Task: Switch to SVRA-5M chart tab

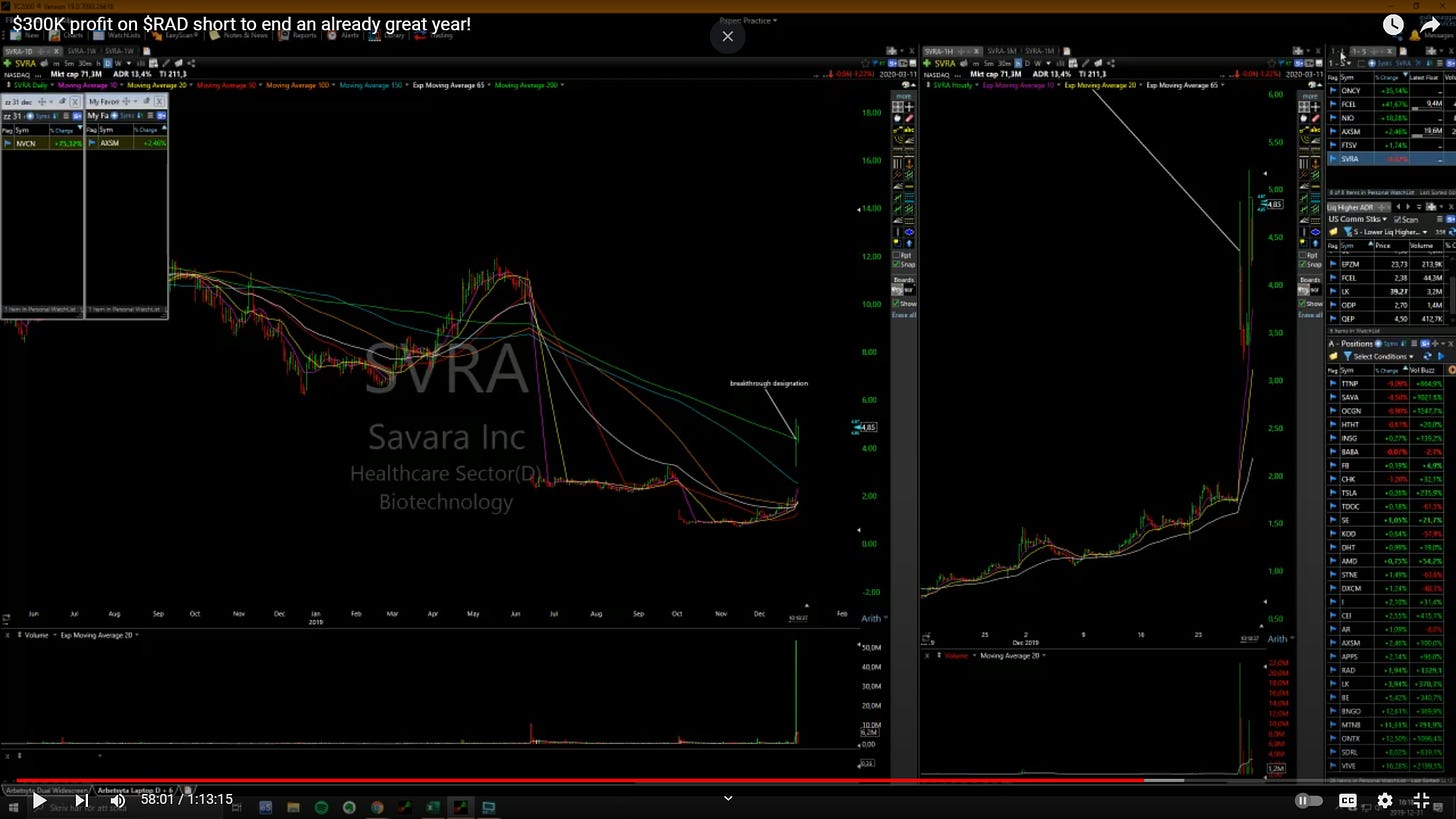Action: point(1001,51)
